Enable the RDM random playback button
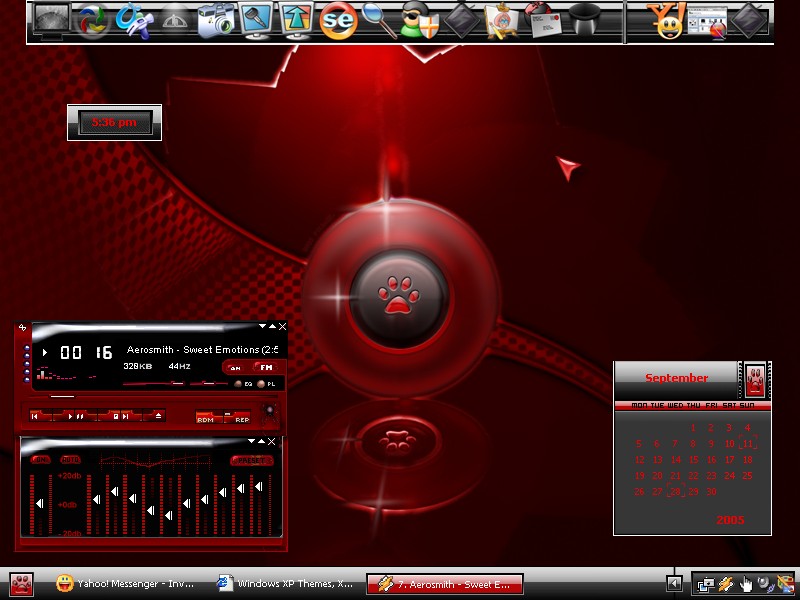800x600 pixels. (209, 417)
